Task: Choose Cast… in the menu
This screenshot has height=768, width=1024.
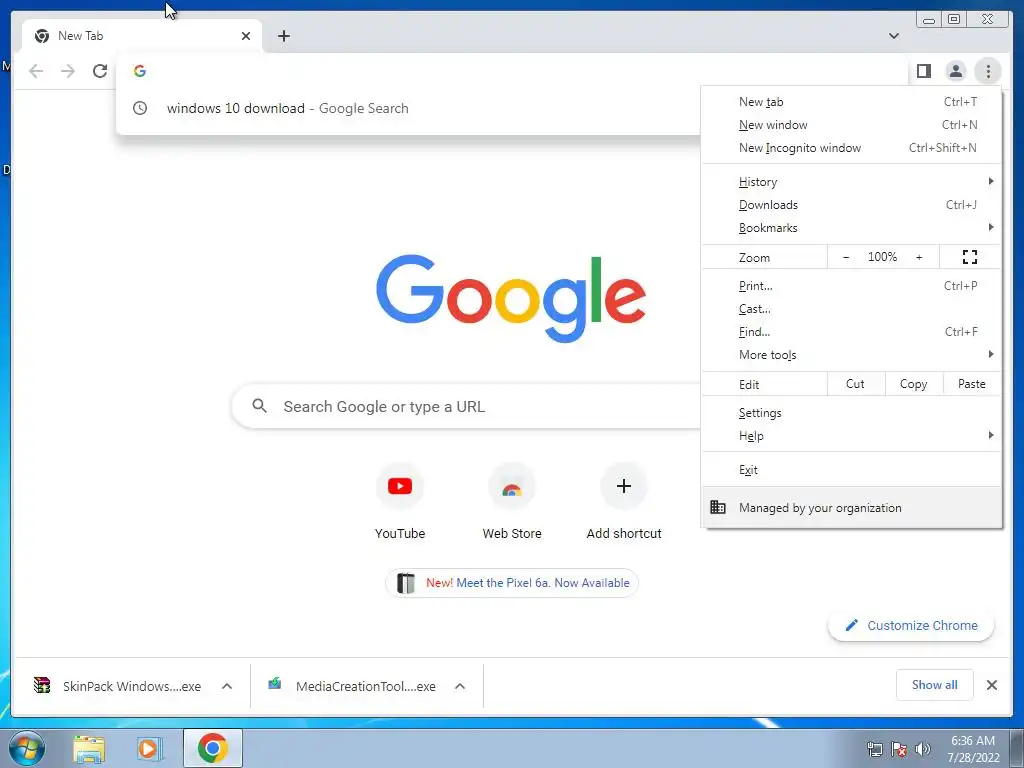Action: coord(852,309)
